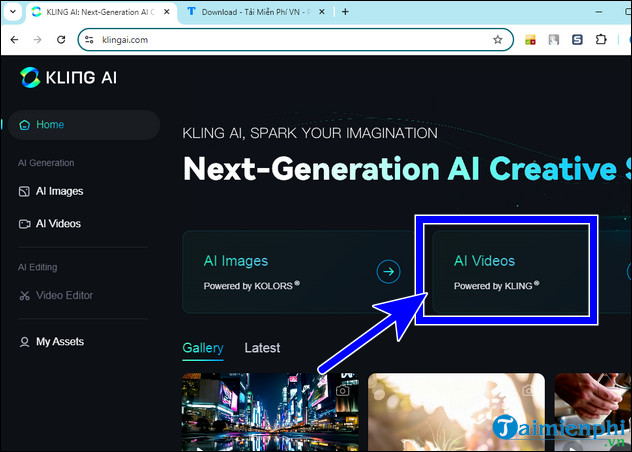Select the Gallery tab

203,348
